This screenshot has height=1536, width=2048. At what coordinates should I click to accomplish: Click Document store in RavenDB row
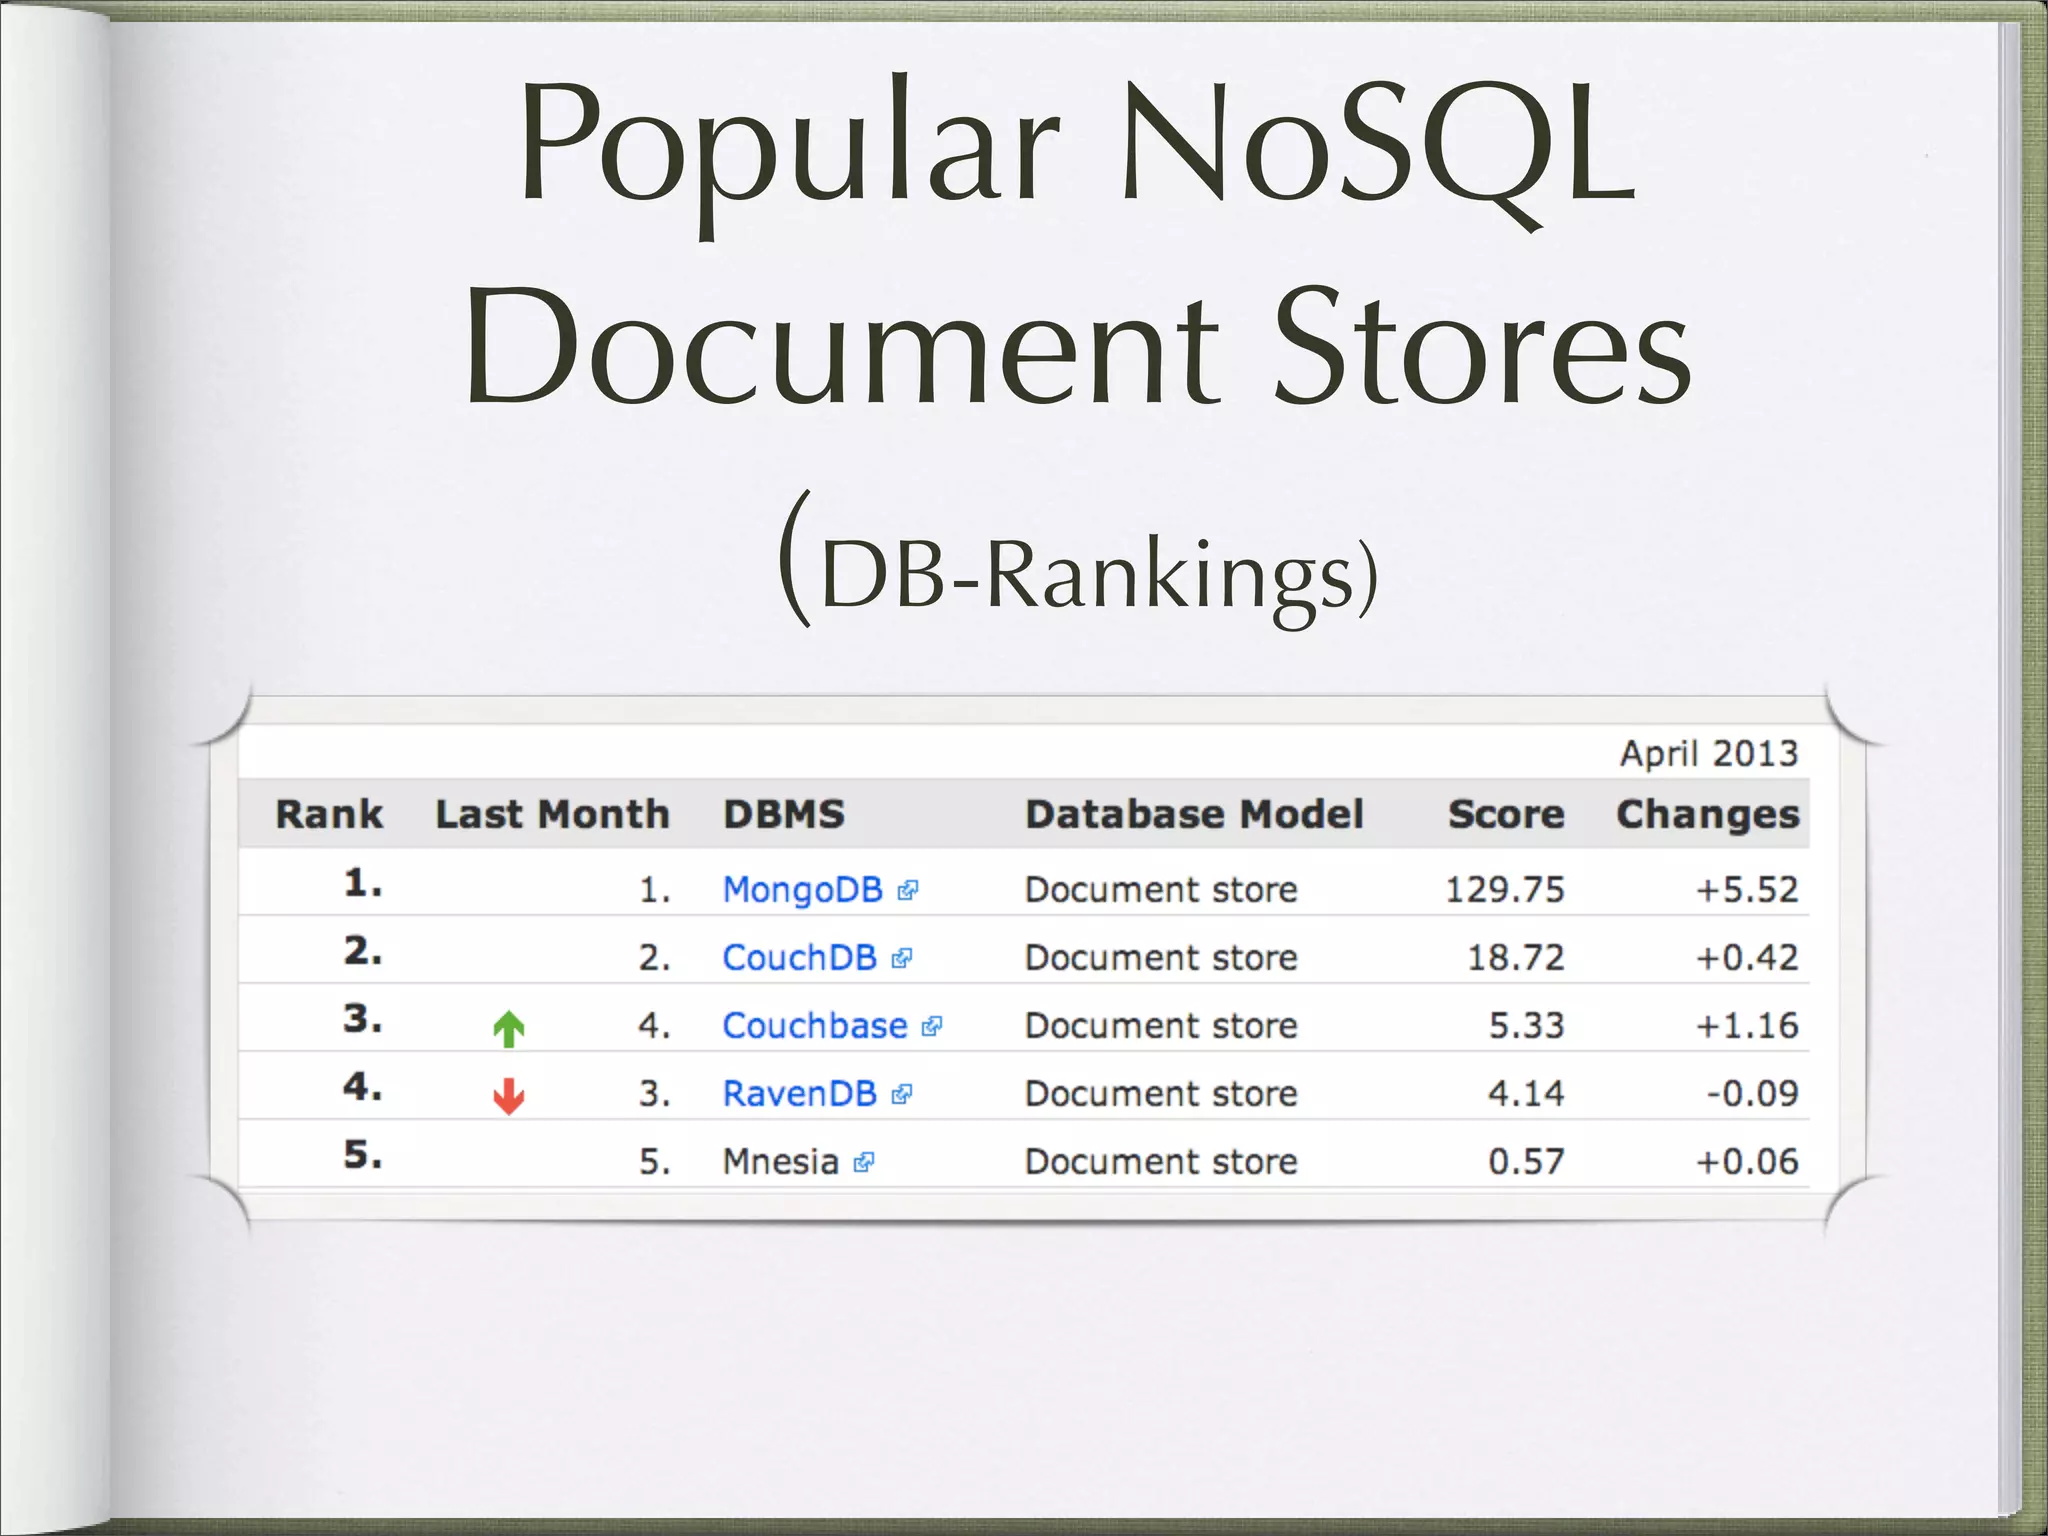point(1161,1094)
